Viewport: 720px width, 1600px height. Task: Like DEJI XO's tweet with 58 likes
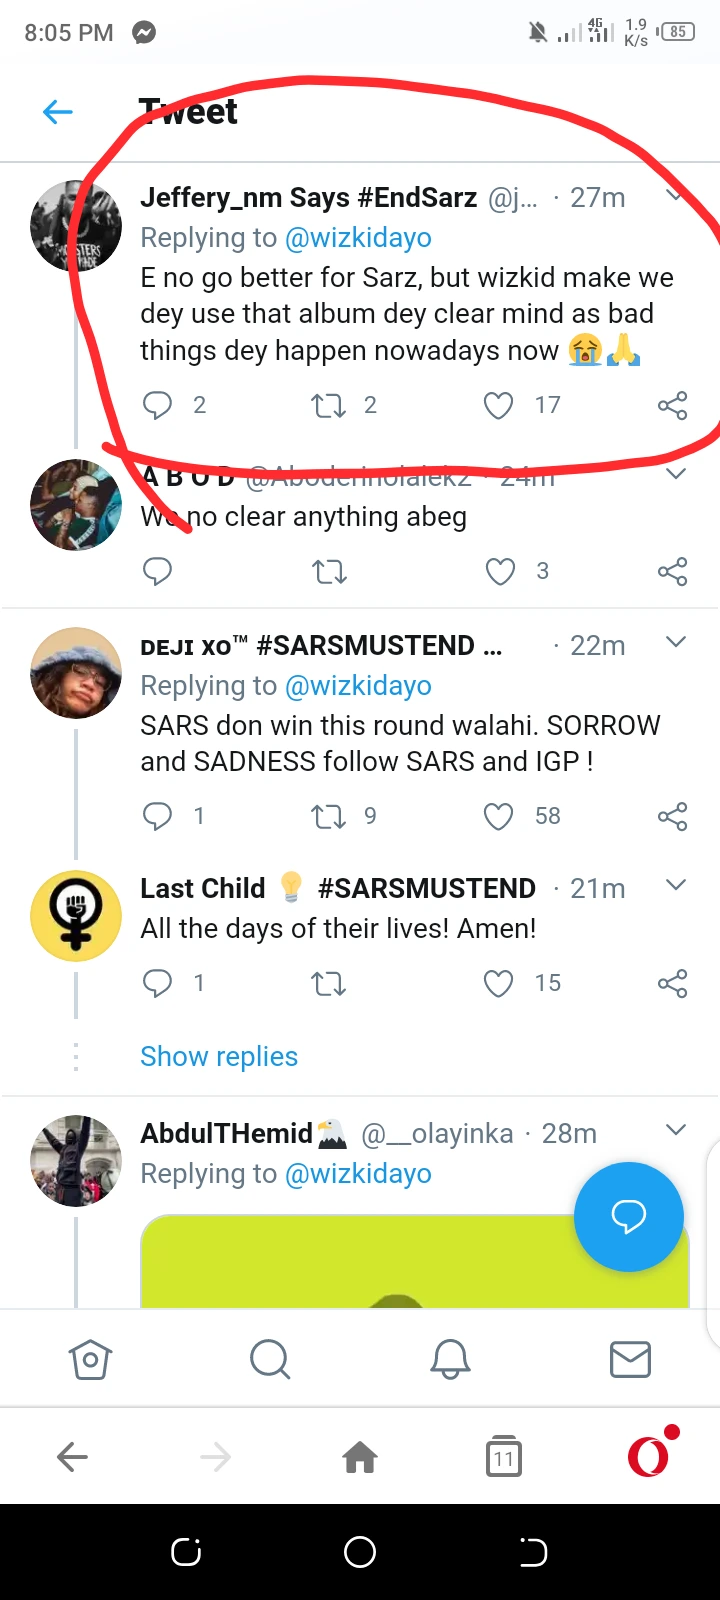click(498, 816)
